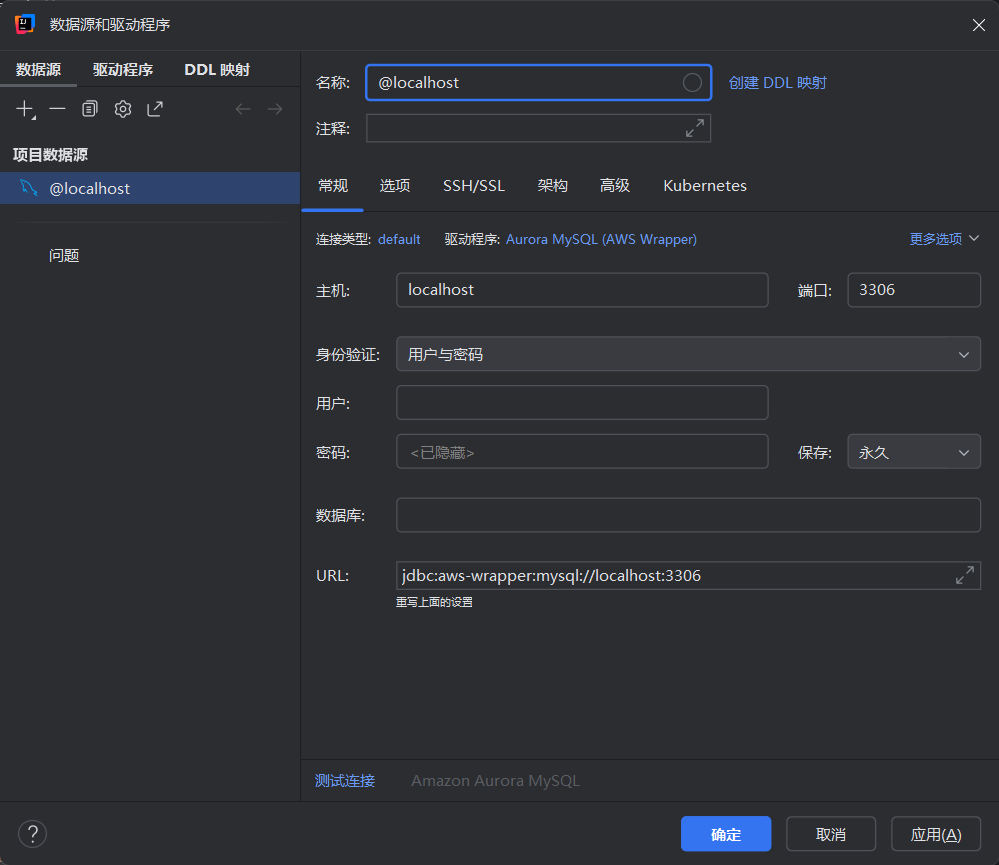Open the help question mark button
This screenshot has width=999, height=865.
tap(32, 834)
